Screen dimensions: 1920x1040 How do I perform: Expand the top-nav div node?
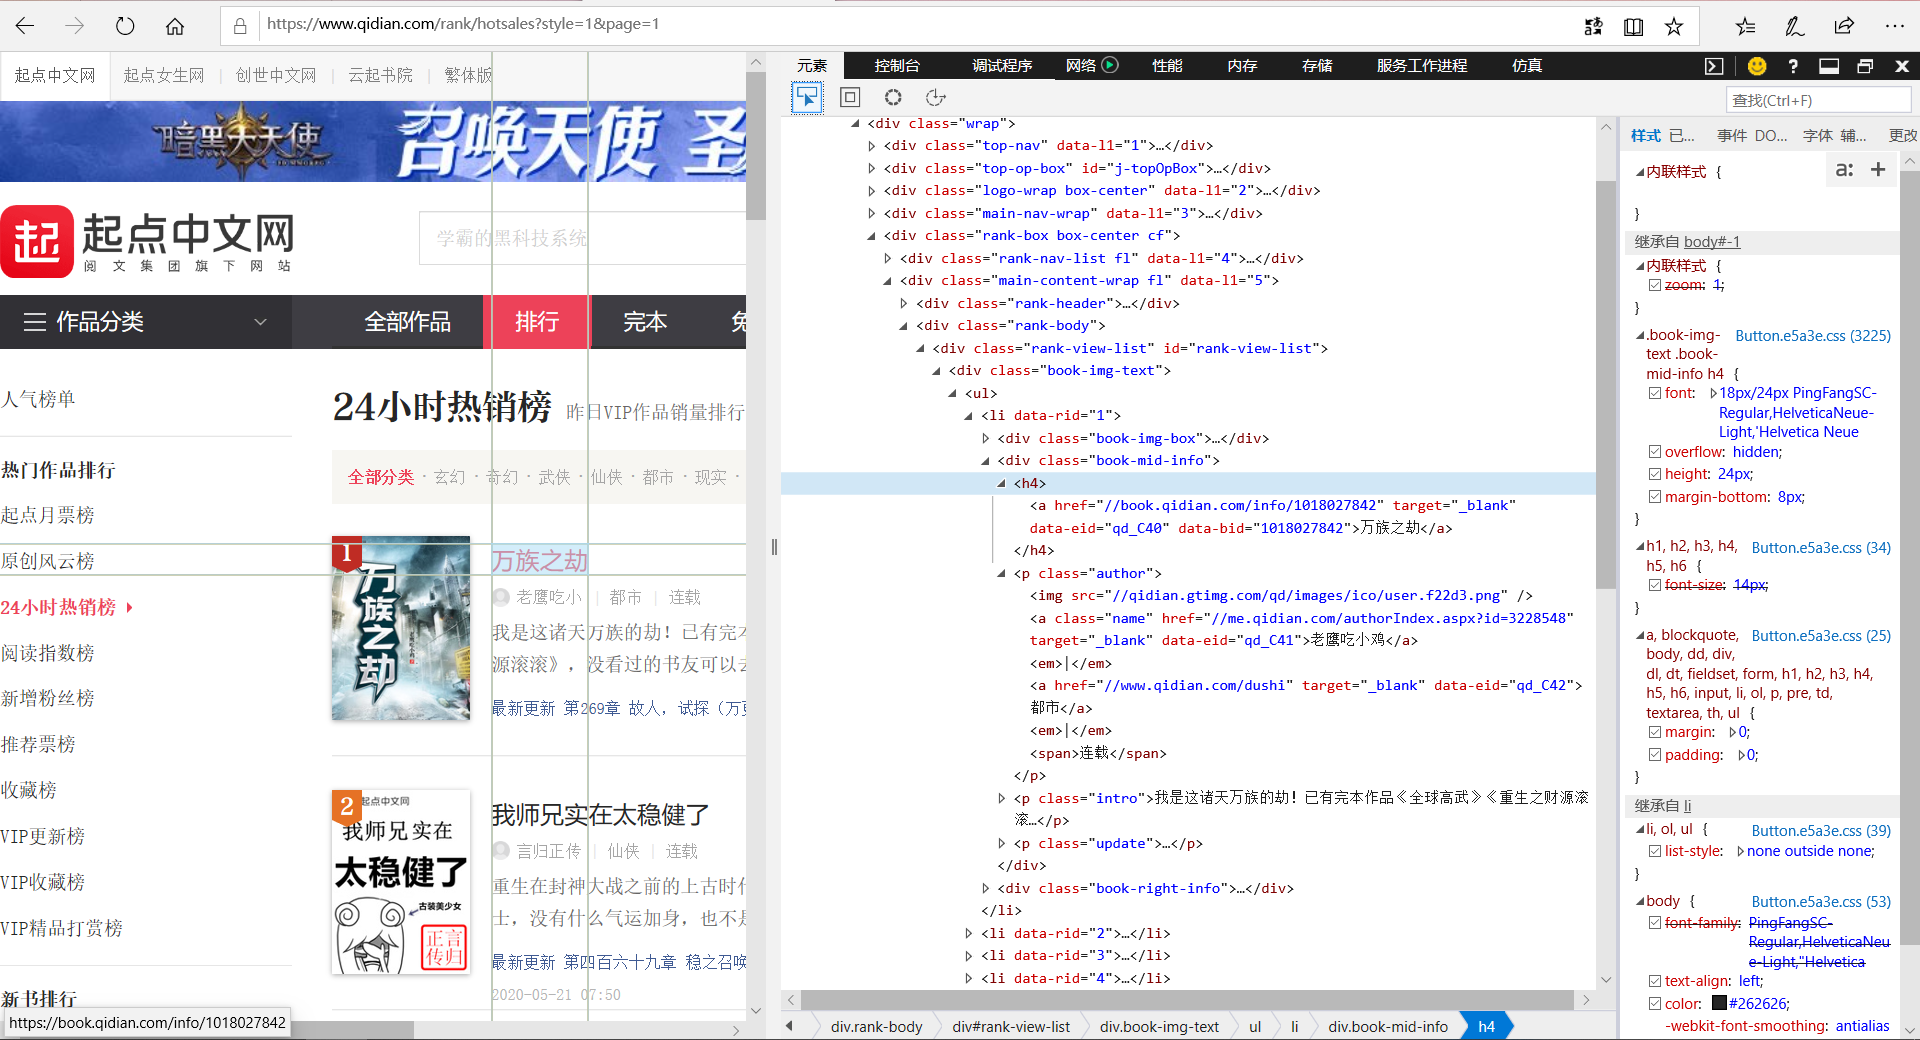pos(872,146)
